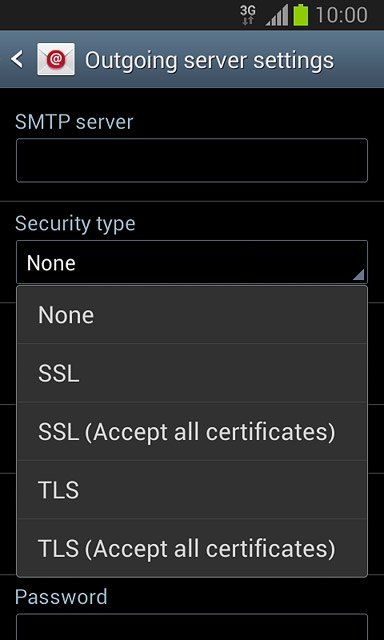Select the TLS option
This screenshot has width=384, height=640.
click(192, 490)
